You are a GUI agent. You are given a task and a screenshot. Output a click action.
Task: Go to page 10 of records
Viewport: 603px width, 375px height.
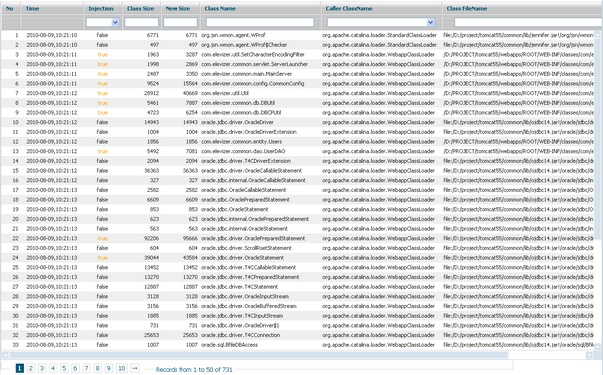[122, 368]
